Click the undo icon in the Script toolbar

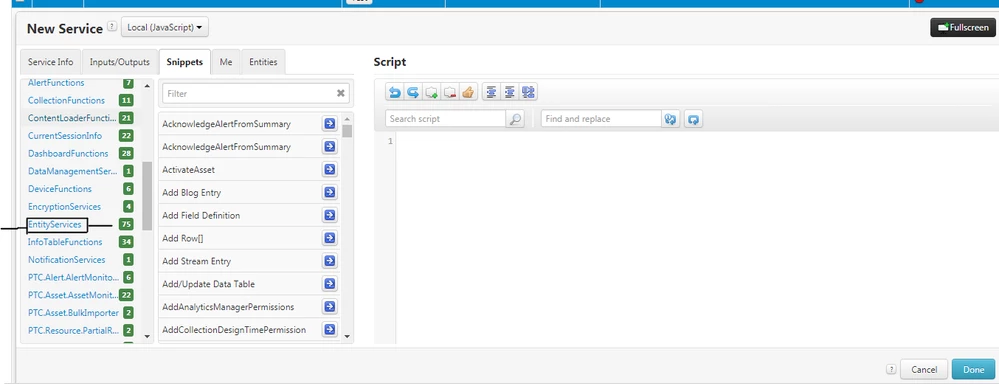(x=394, y=92)
